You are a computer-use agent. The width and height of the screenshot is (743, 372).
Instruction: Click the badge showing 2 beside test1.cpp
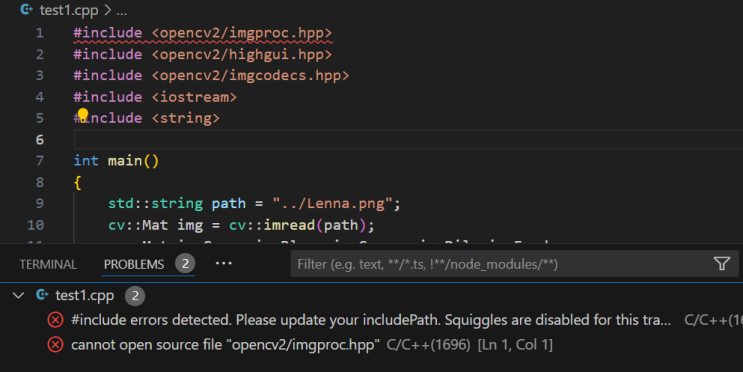coord(135,296)
